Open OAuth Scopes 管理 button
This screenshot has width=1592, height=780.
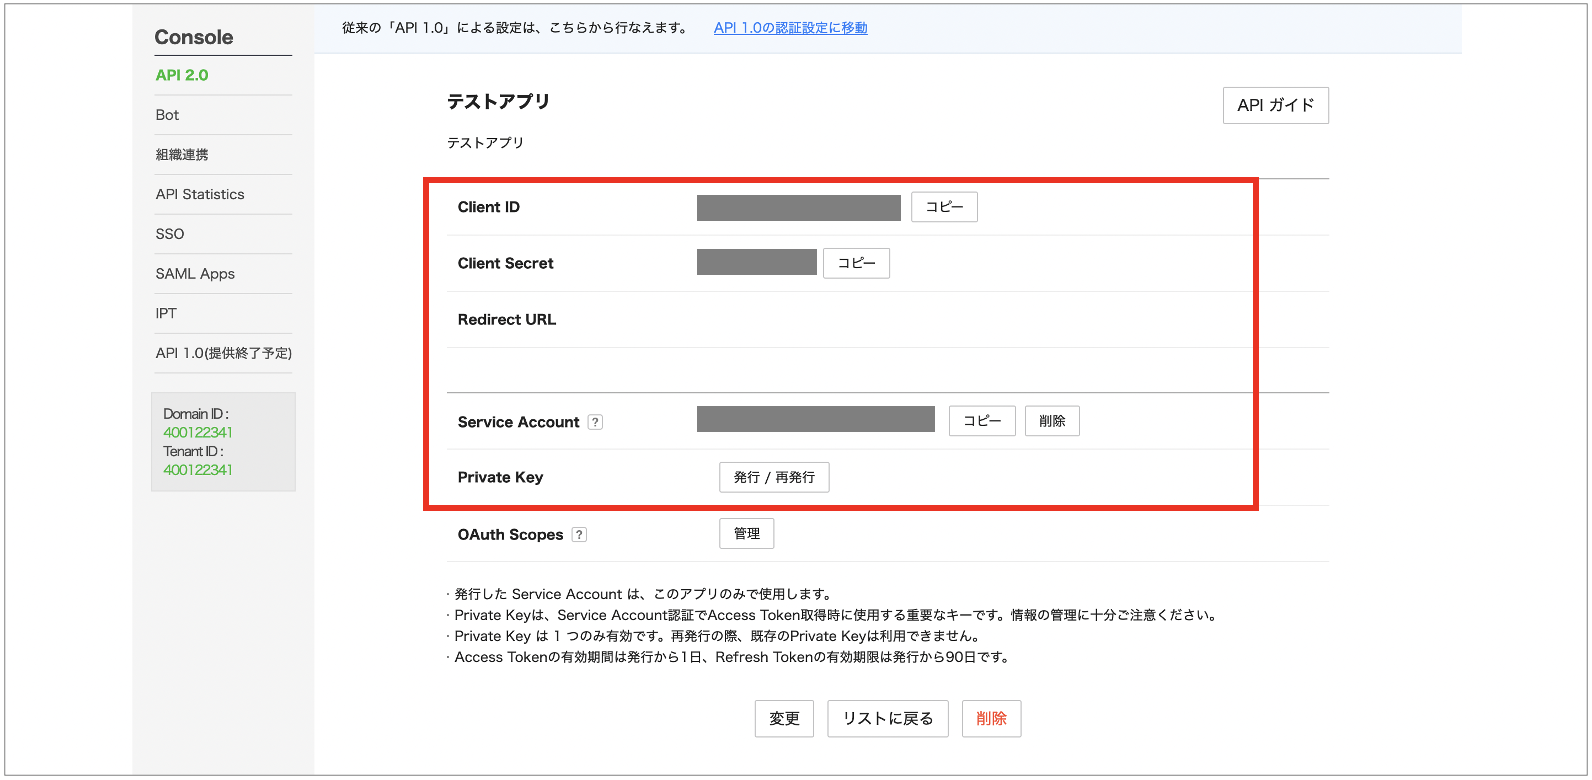click(746, 534)
